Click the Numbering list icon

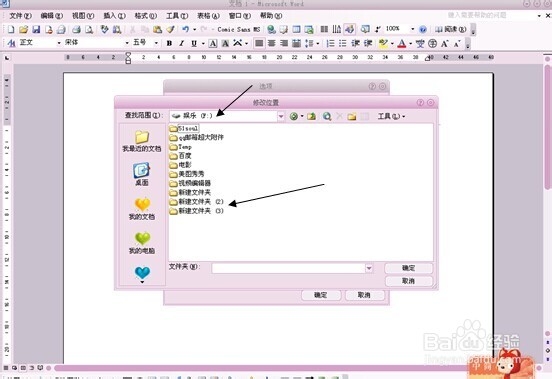click(x=330, y=43)
